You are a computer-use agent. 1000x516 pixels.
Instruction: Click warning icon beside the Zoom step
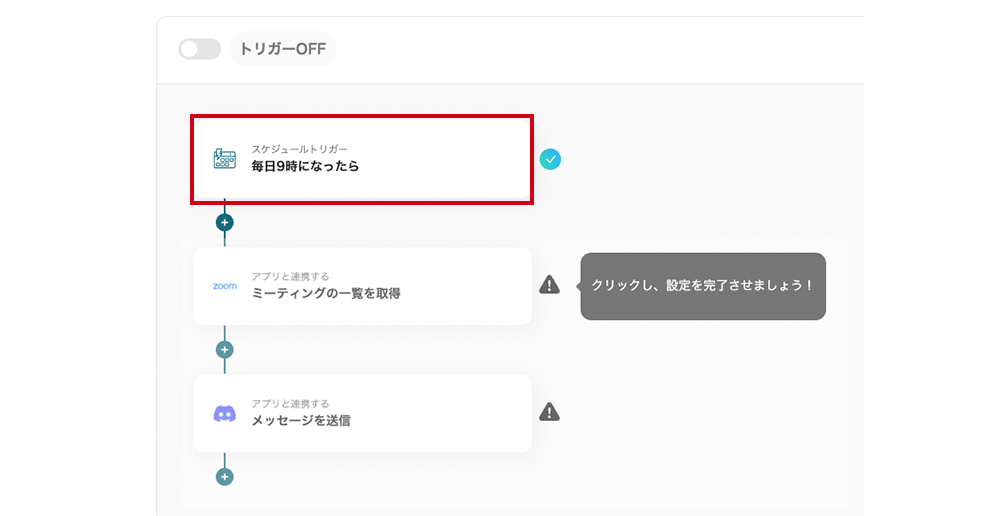pos(549,284)
